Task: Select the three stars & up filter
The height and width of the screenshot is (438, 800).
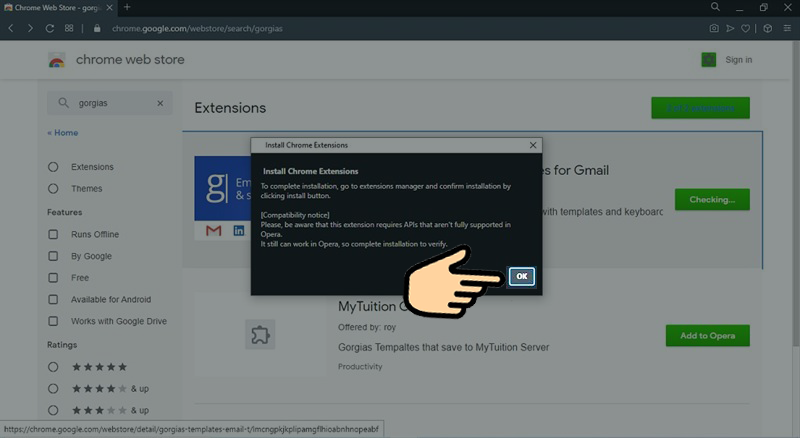Action: pos(53,410)
